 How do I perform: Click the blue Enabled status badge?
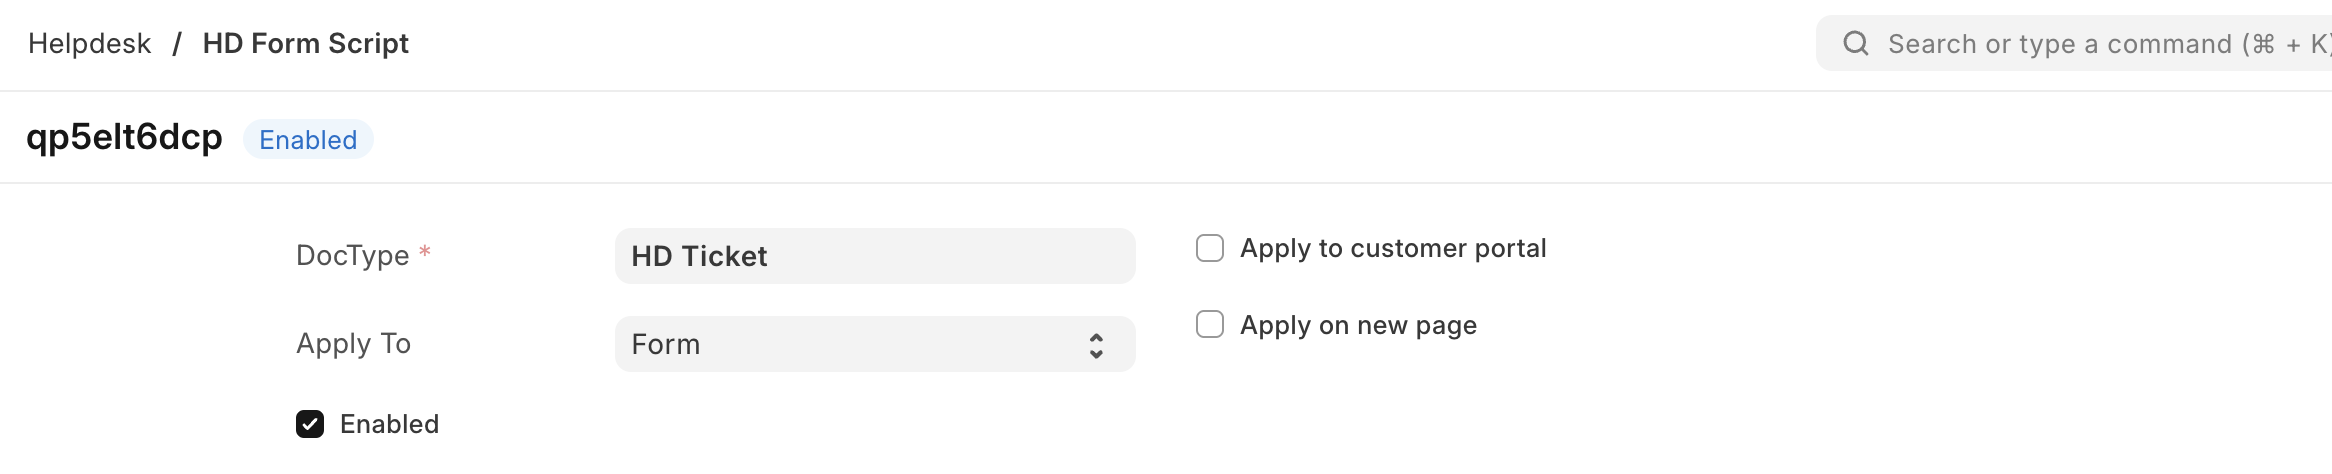308,140
